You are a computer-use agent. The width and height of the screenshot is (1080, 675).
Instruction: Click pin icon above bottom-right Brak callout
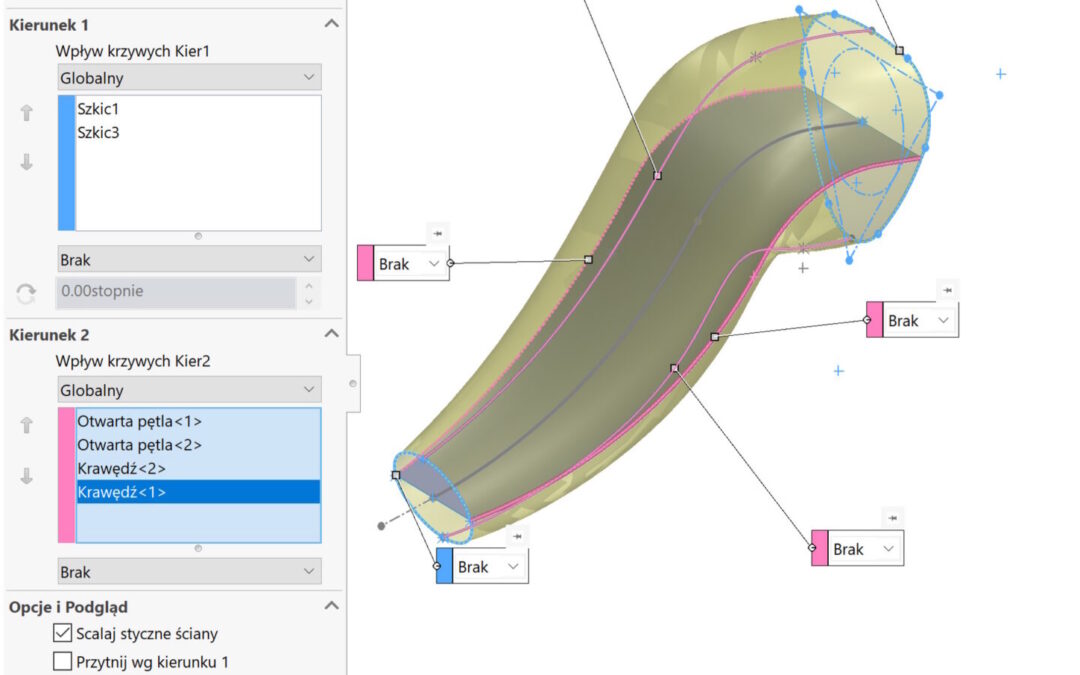[x=891, y=517]
